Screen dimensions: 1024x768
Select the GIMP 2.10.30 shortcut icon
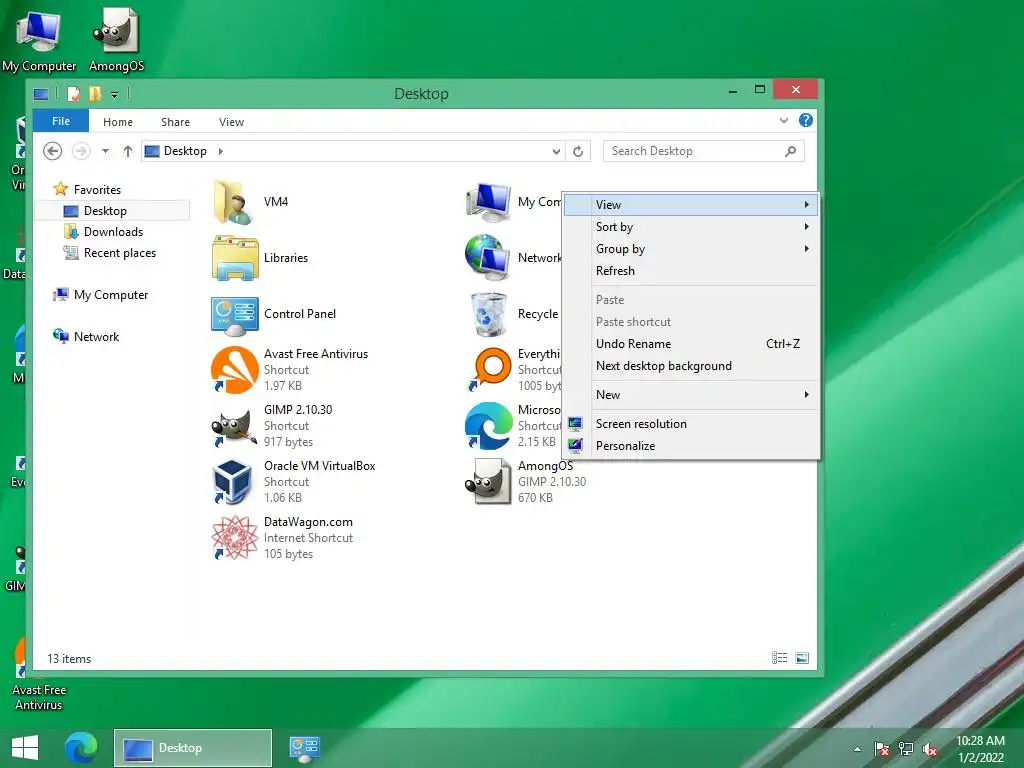(234, 426)
